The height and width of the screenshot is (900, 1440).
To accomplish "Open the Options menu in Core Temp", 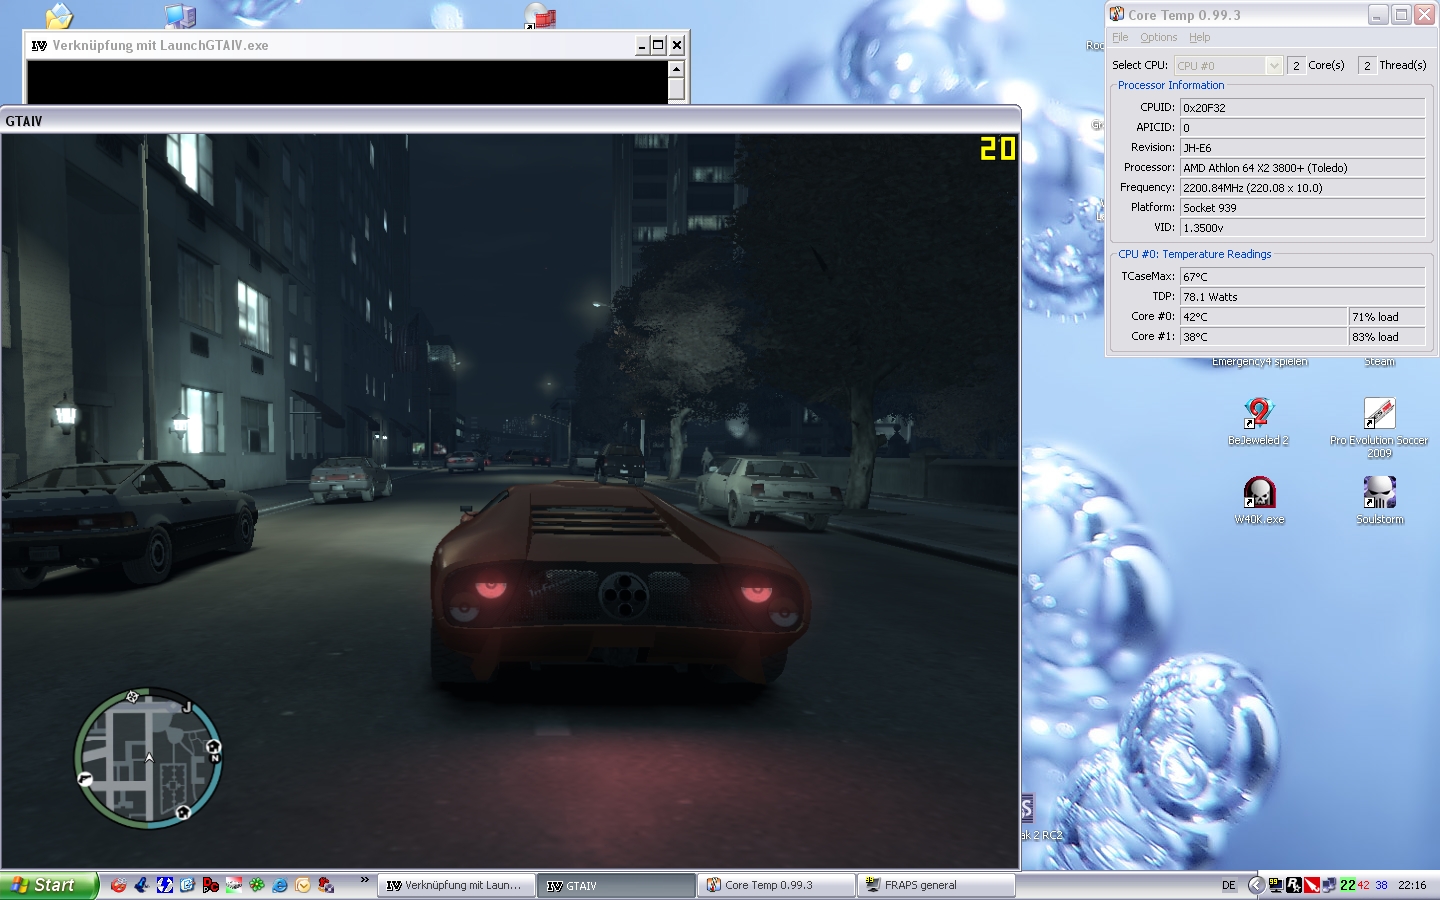I will [x=1158, y=37].
